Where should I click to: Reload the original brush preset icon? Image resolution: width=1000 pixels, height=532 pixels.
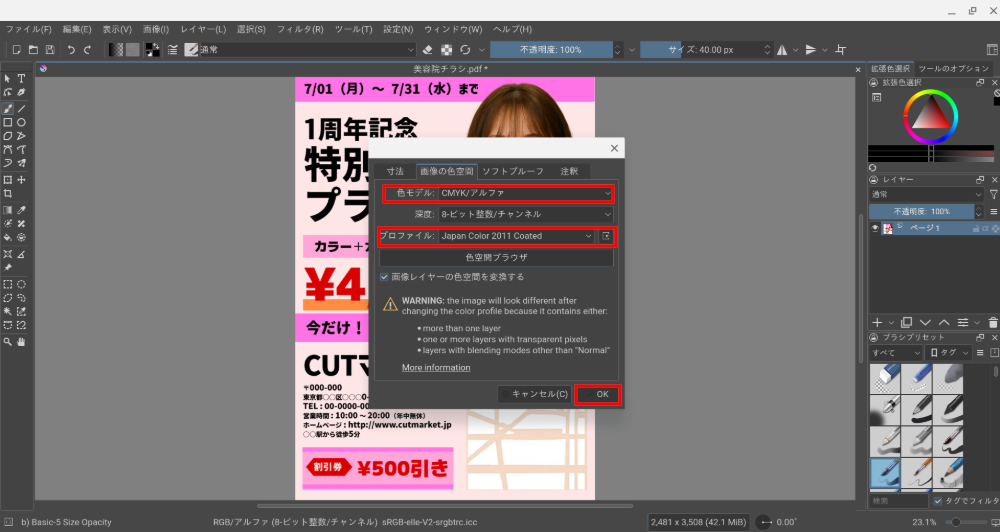466,49
